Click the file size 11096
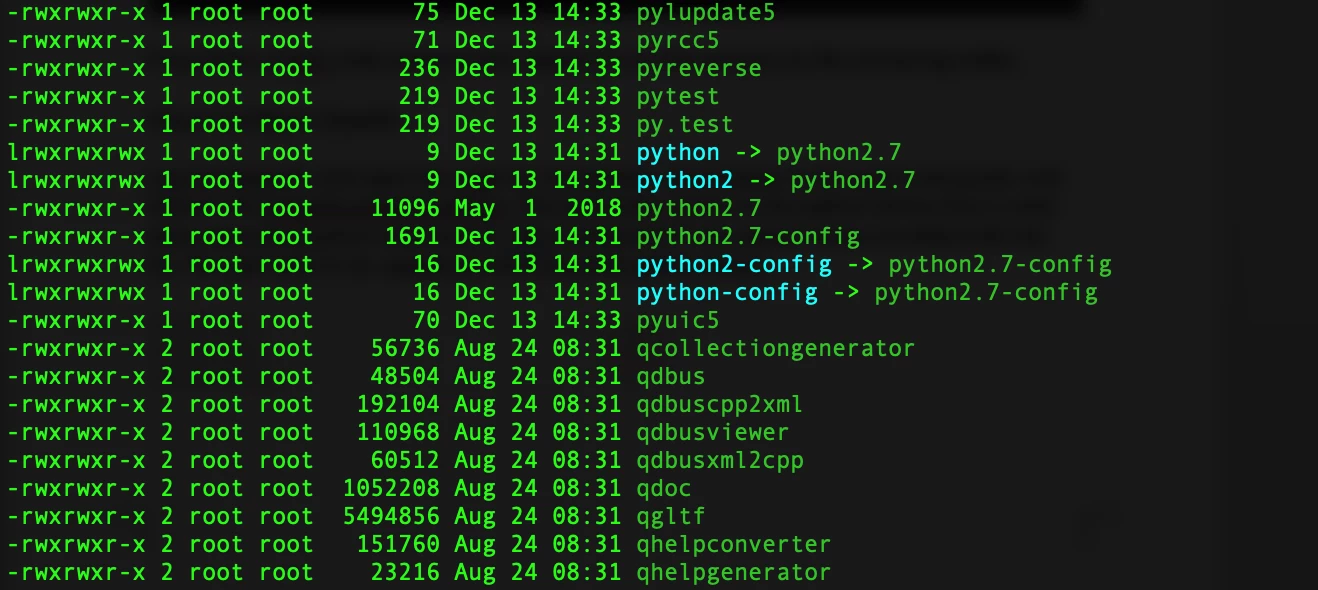The width and height of the screenshot is (1318, 590). 406,209
